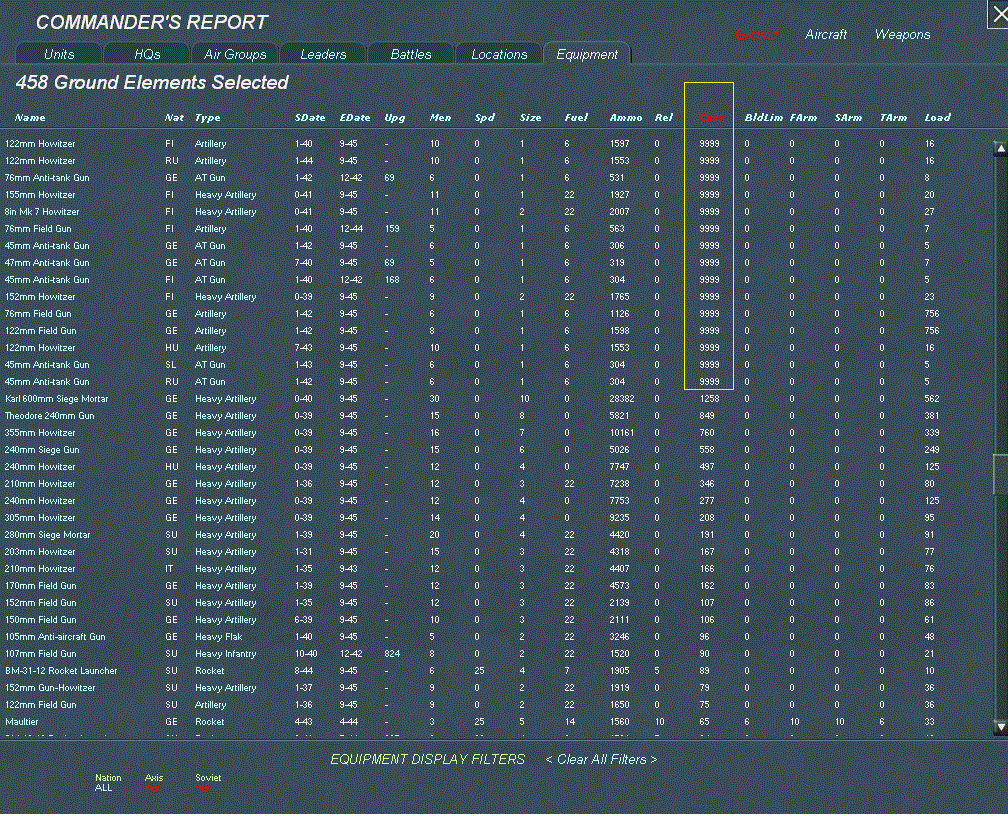Change the Nation filter ALL value
Screen dimensions: 1008x816
(104, 788)
